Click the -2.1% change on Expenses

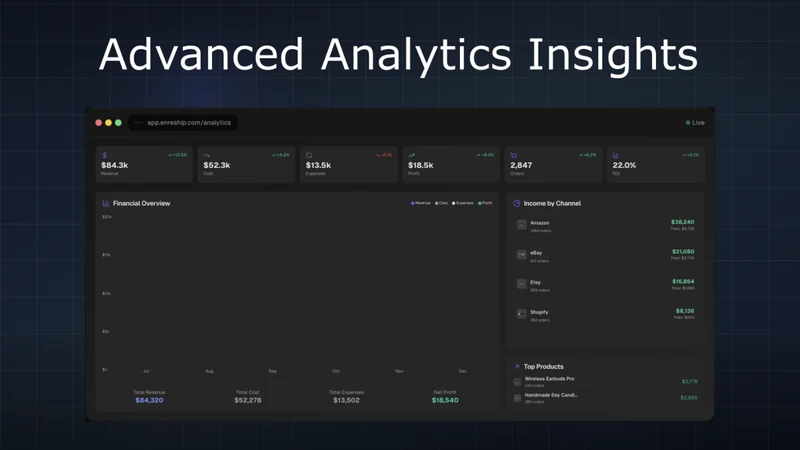coord(384,155)
